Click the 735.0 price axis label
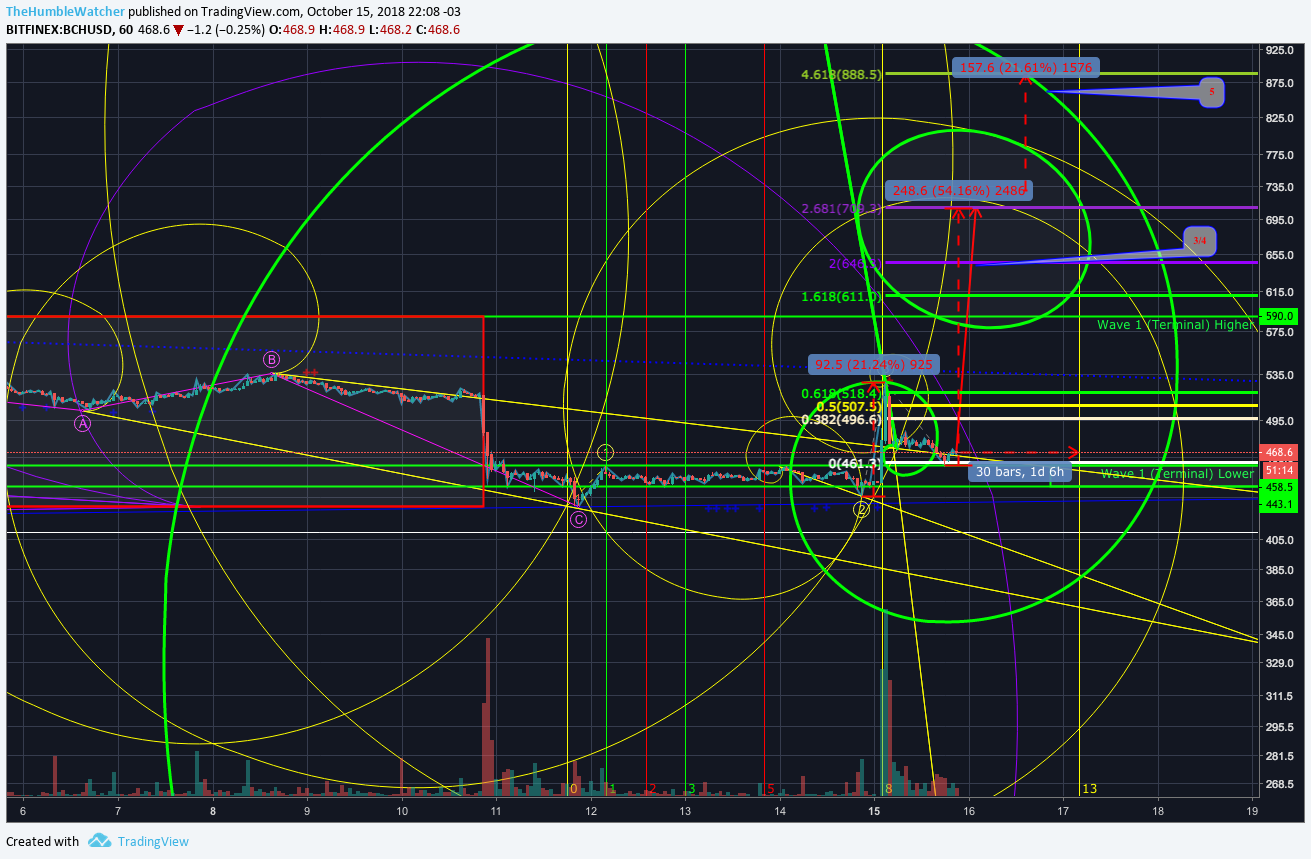Image resolution: width=1311 pixels, height=859 pixels. pyautogui.click(x=1281, y=188)
